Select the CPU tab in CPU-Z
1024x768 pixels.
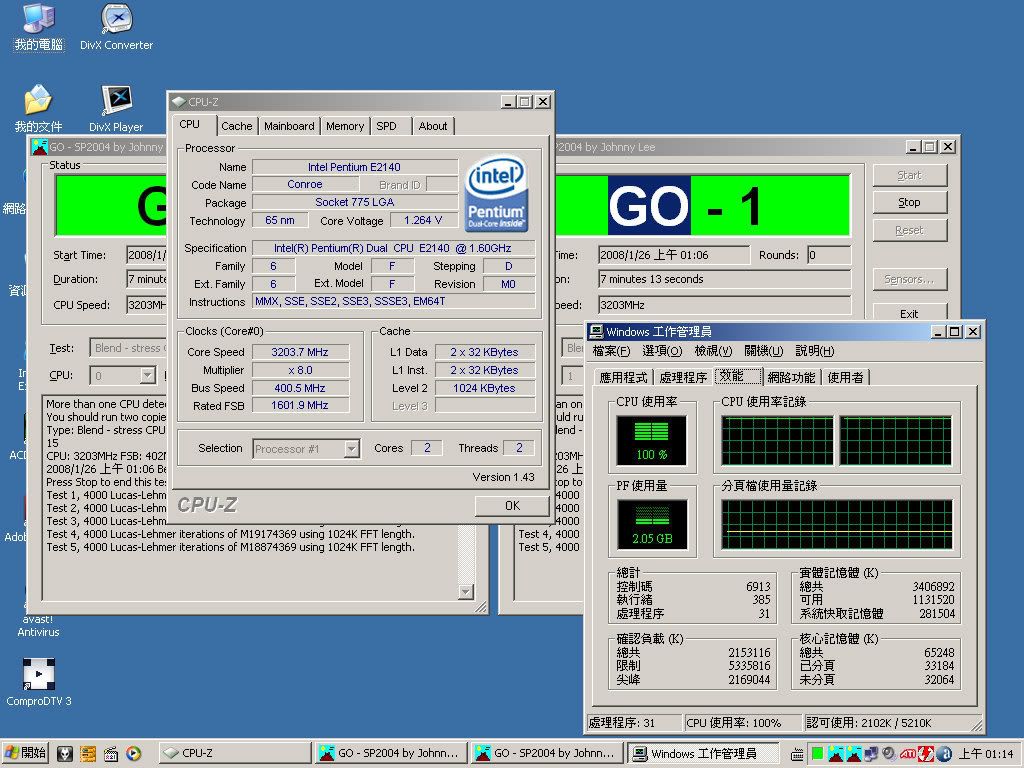[x=189, y=124]
